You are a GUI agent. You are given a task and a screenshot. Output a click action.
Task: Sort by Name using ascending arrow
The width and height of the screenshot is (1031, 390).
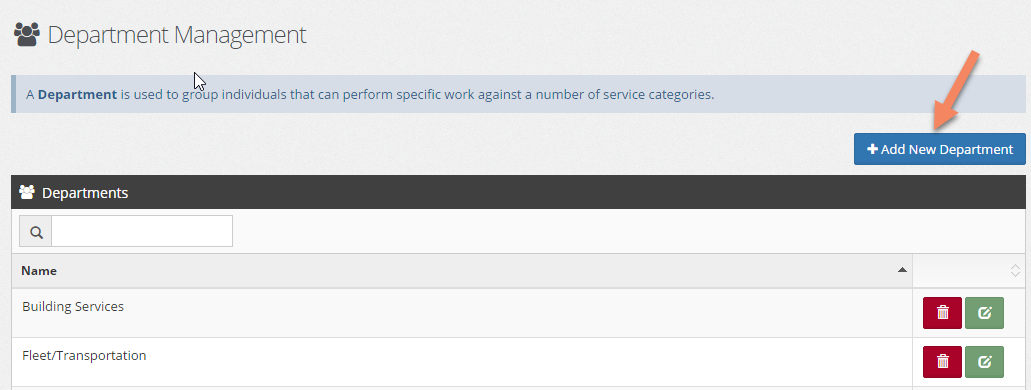click(902, 270)
